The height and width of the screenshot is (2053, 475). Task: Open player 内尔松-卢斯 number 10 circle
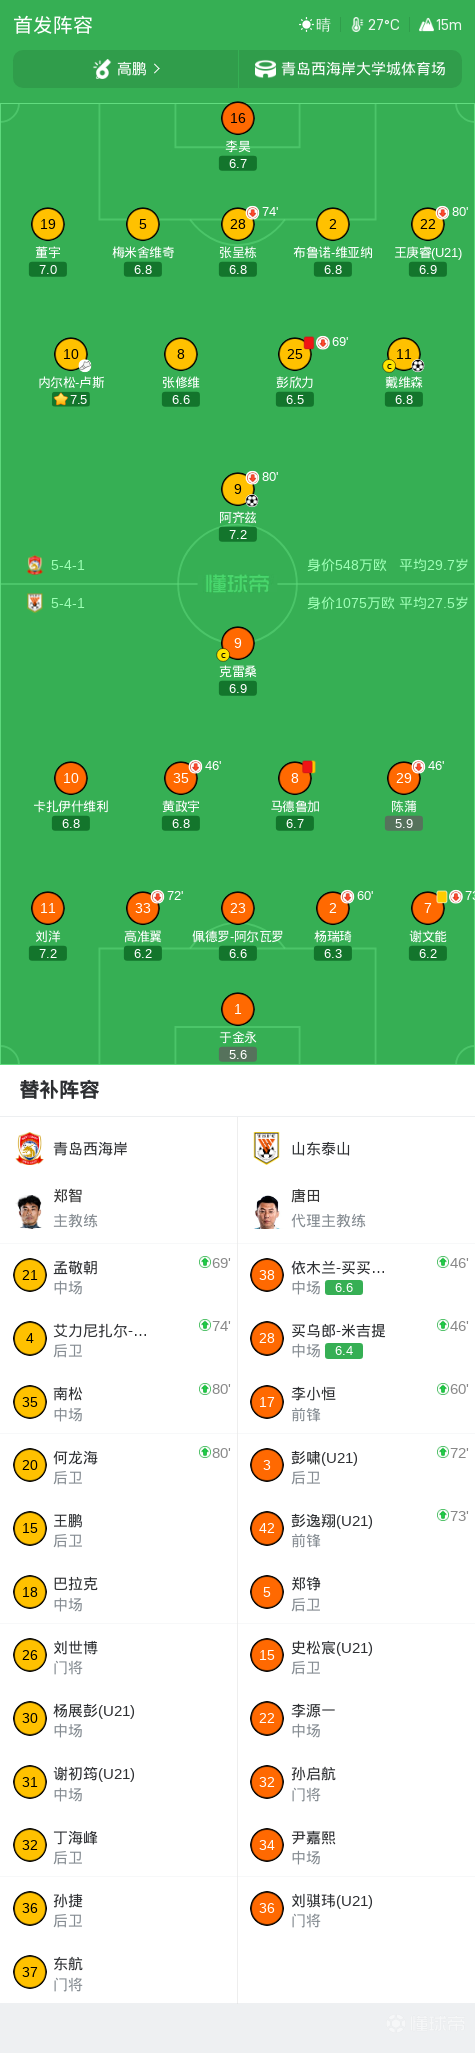click(x=71, y=354)
